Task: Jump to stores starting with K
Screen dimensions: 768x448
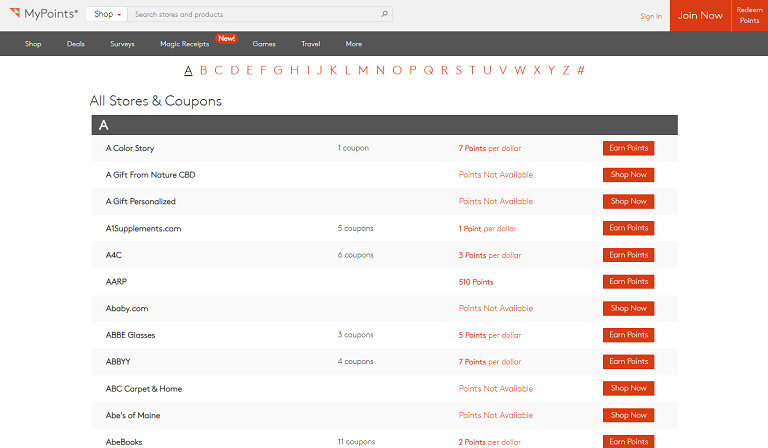Action: (x=334, y=71)
